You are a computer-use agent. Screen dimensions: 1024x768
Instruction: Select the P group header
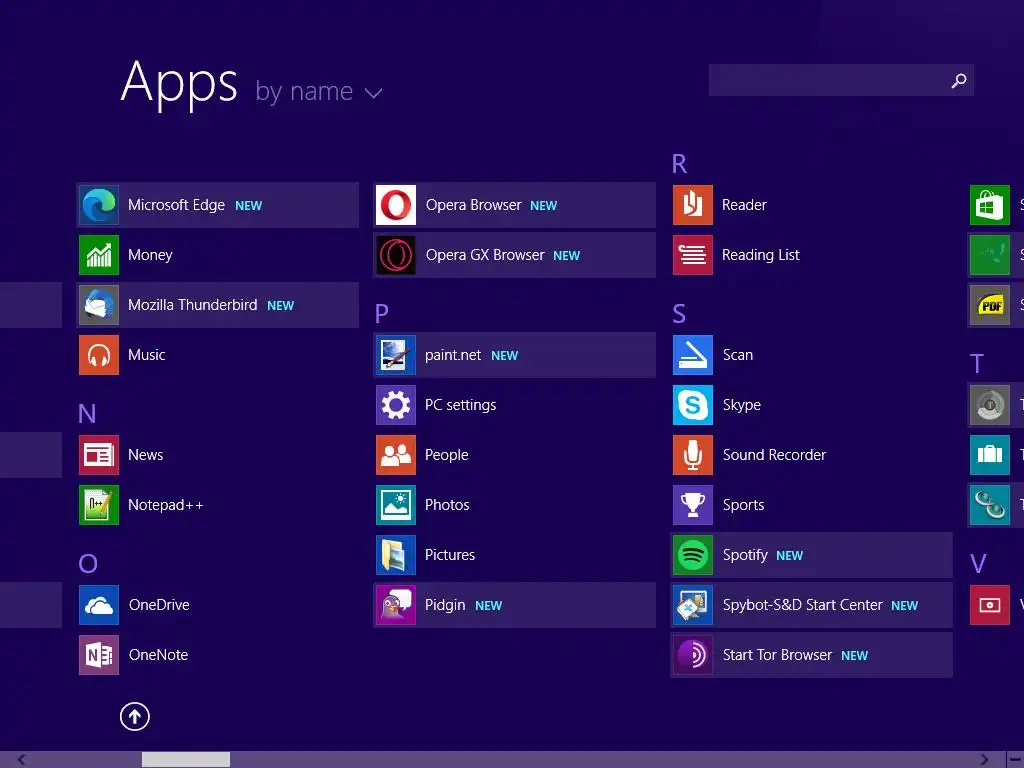[381, 313]
